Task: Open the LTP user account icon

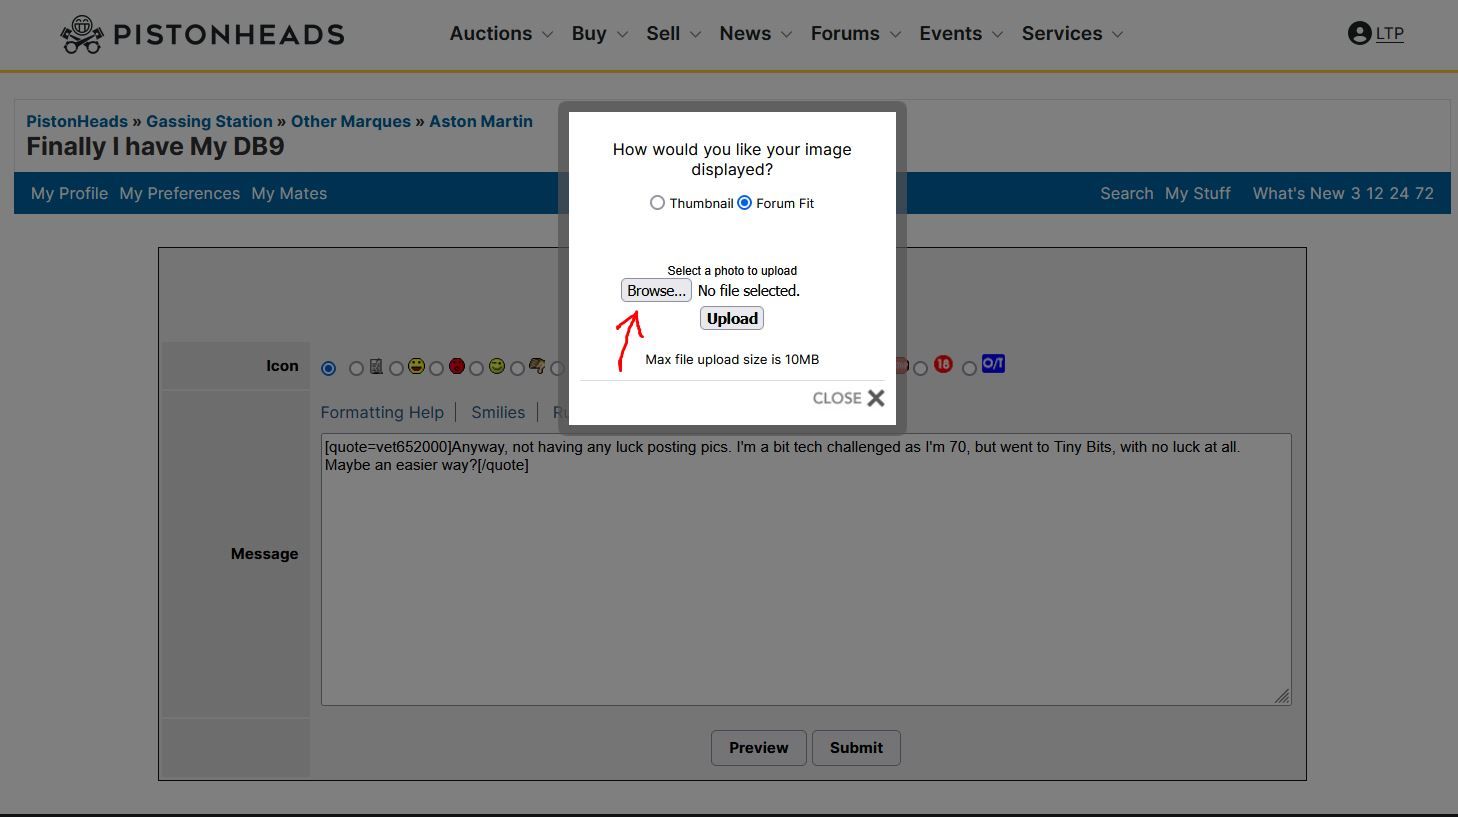Action: [x=1359, y=34]
